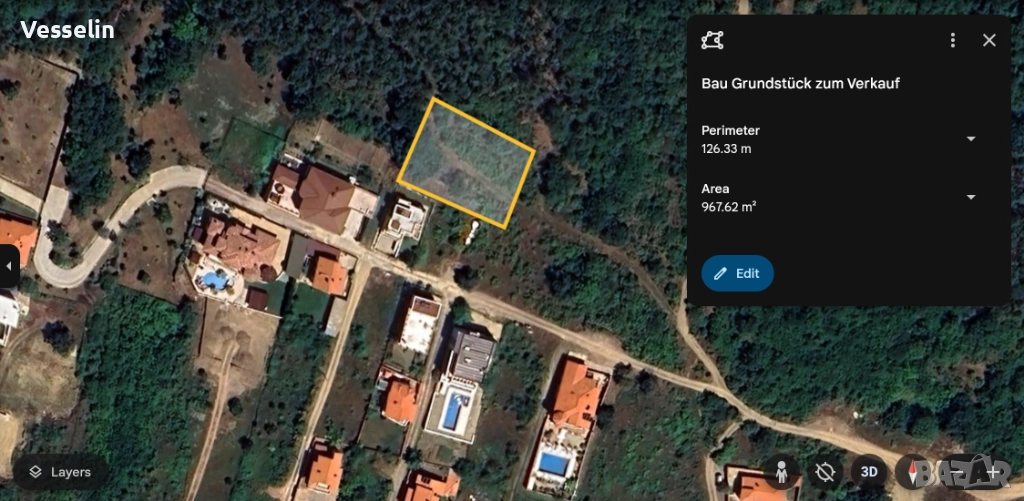Click the my-location crosshair icon

(825, 472)
